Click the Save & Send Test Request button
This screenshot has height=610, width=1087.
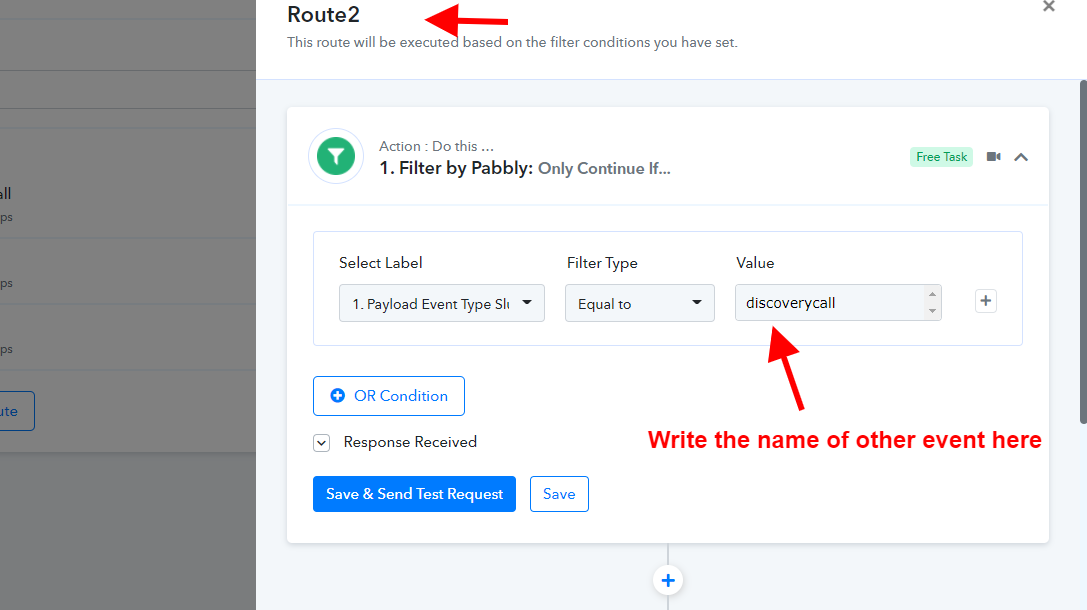415,494
